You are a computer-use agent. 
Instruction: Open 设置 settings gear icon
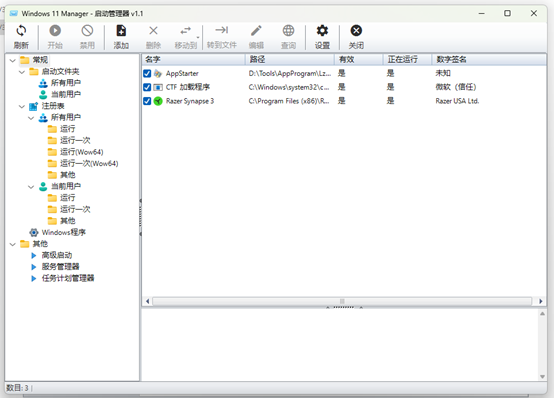pos(322,31)
